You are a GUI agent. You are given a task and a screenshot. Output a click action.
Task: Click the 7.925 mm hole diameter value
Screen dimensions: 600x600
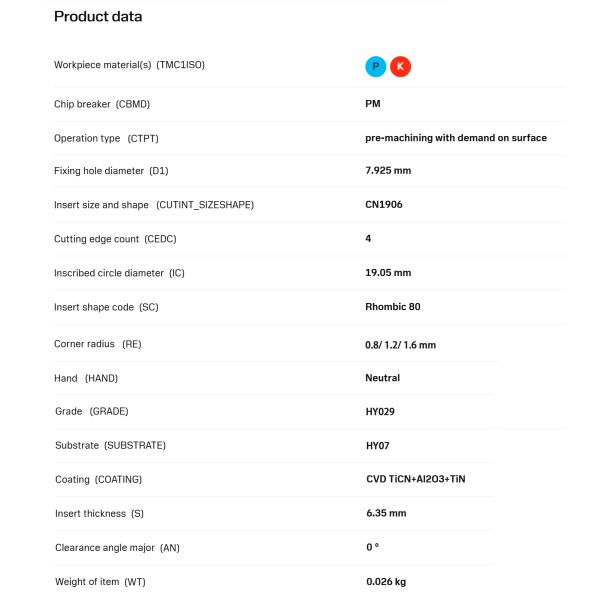(388, 171)
